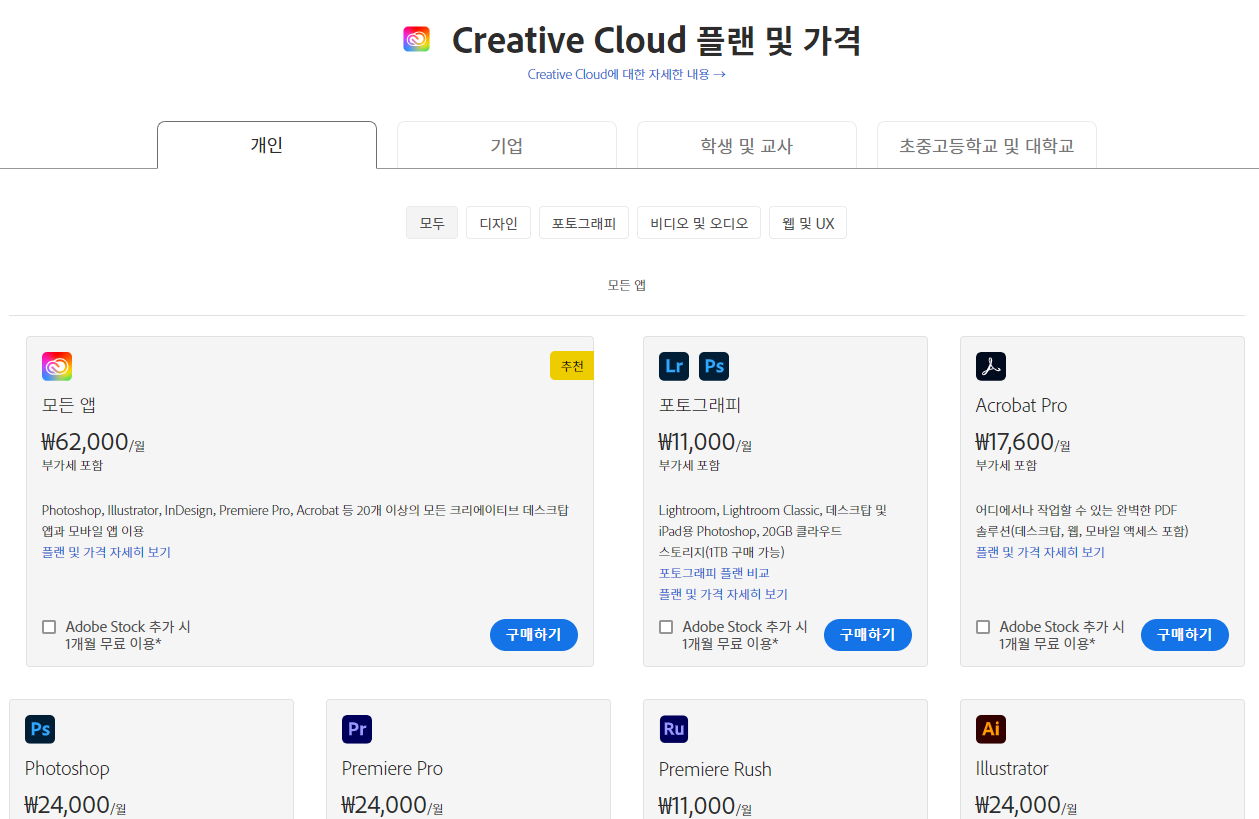Screen dimensions: 1259x819
Task: Click the 추천 badge on 모든 앱 card
Action: coord(572,366)
